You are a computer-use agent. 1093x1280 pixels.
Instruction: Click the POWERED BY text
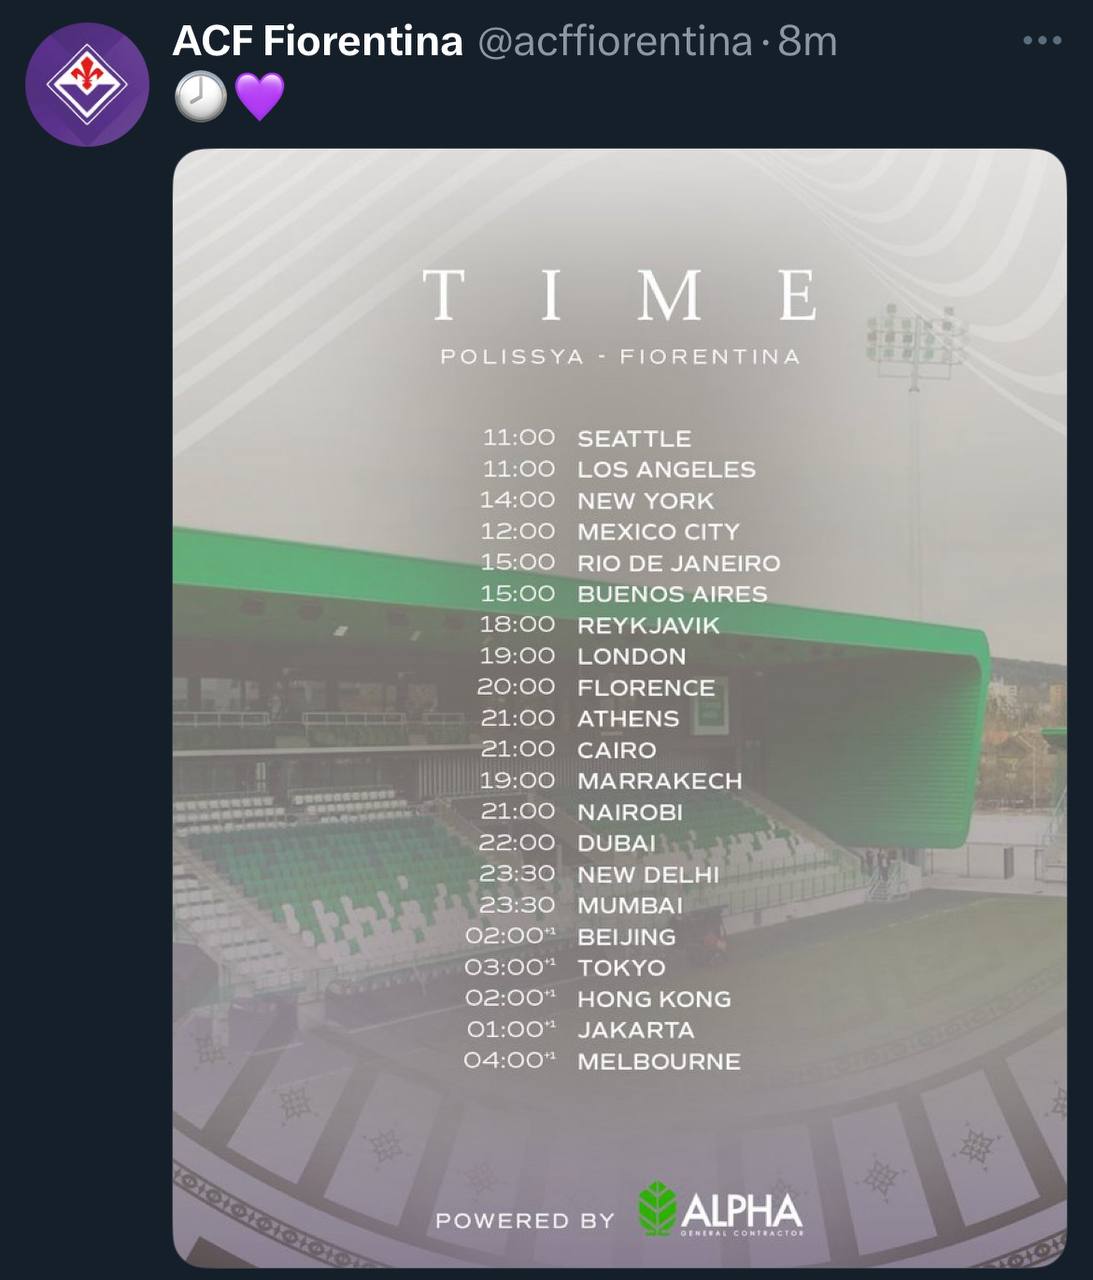click(525, 1221)
